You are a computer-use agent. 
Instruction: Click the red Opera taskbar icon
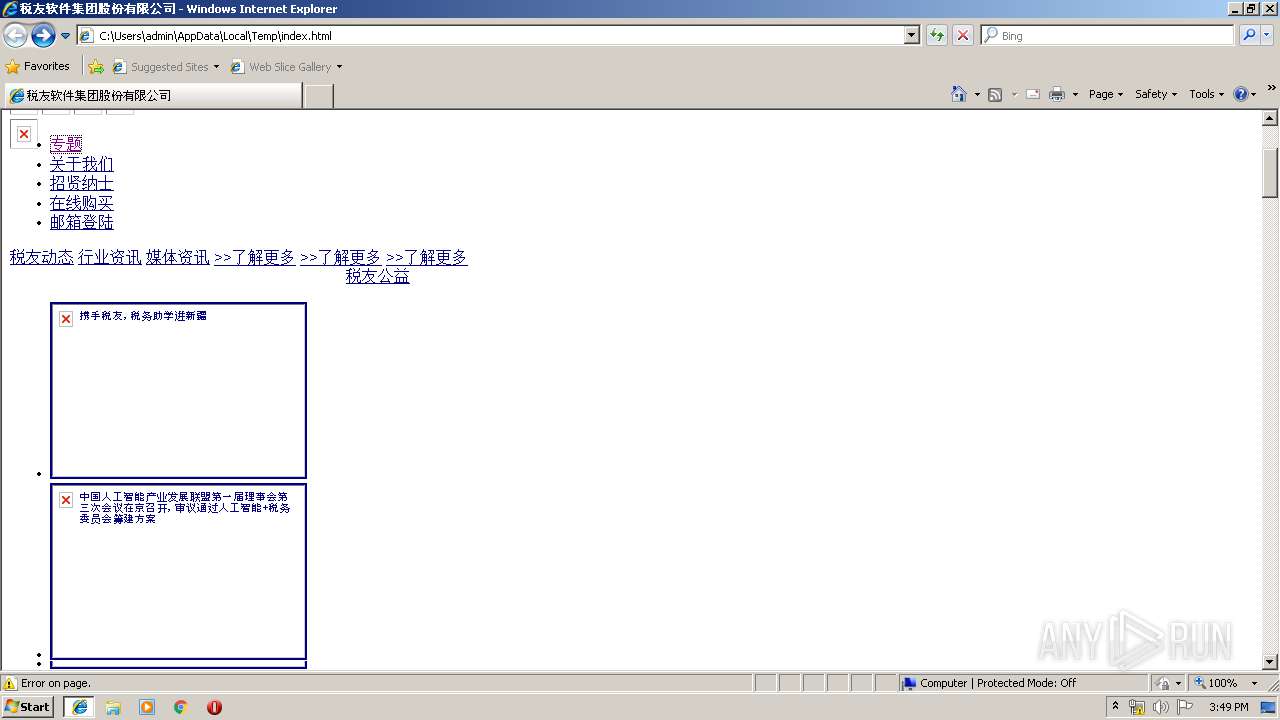pyautogui.click(x=214, y=707)
